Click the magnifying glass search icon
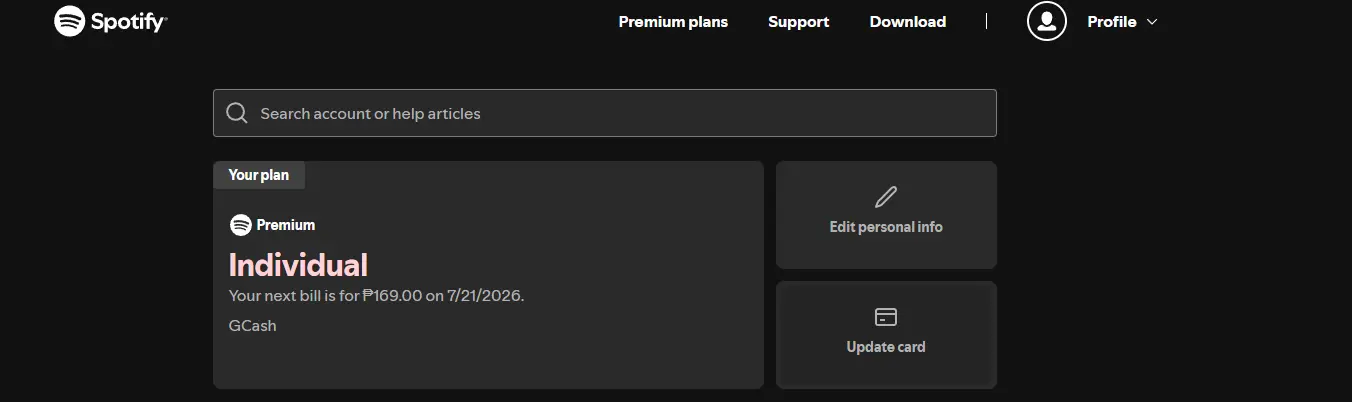The image size is (1352, 402). click(237, 113)
